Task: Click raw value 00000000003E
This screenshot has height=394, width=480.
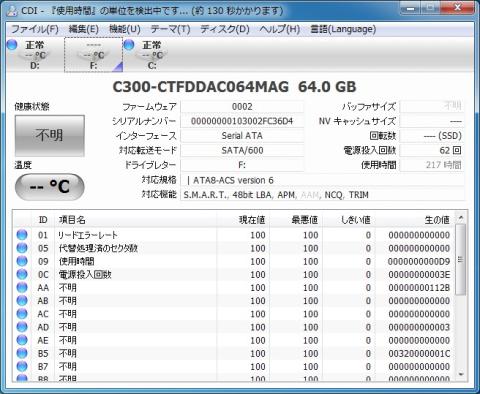Action: coord(419,274)
